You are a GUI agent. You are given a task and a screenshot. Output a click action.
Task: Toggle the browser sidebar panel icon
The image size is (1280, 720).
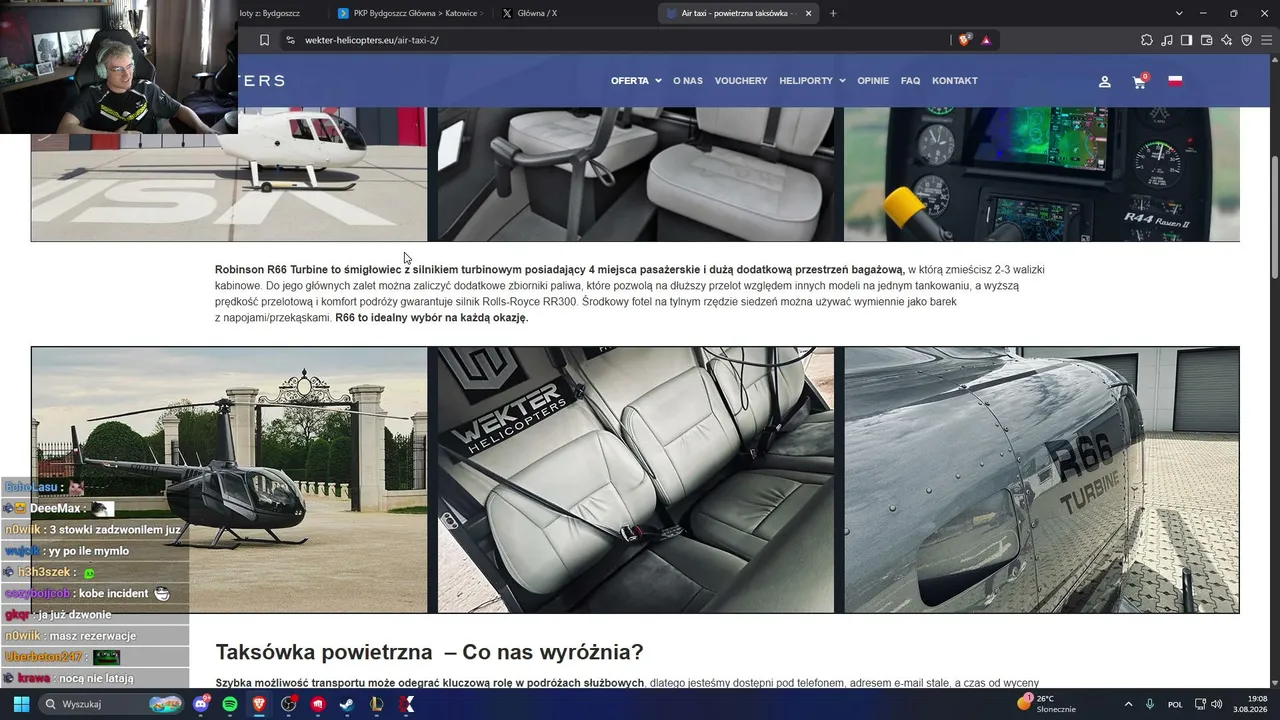click(x=1187, y=40)
